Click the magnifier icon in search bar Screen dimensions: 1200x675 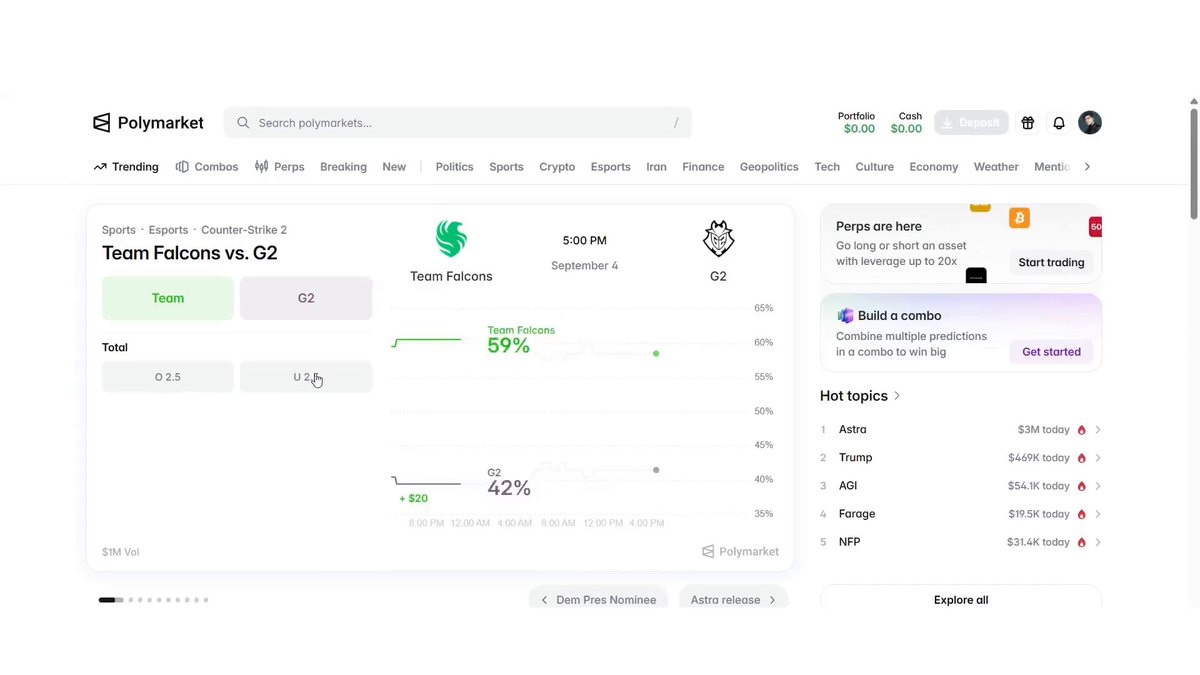[x=243, y=123]
